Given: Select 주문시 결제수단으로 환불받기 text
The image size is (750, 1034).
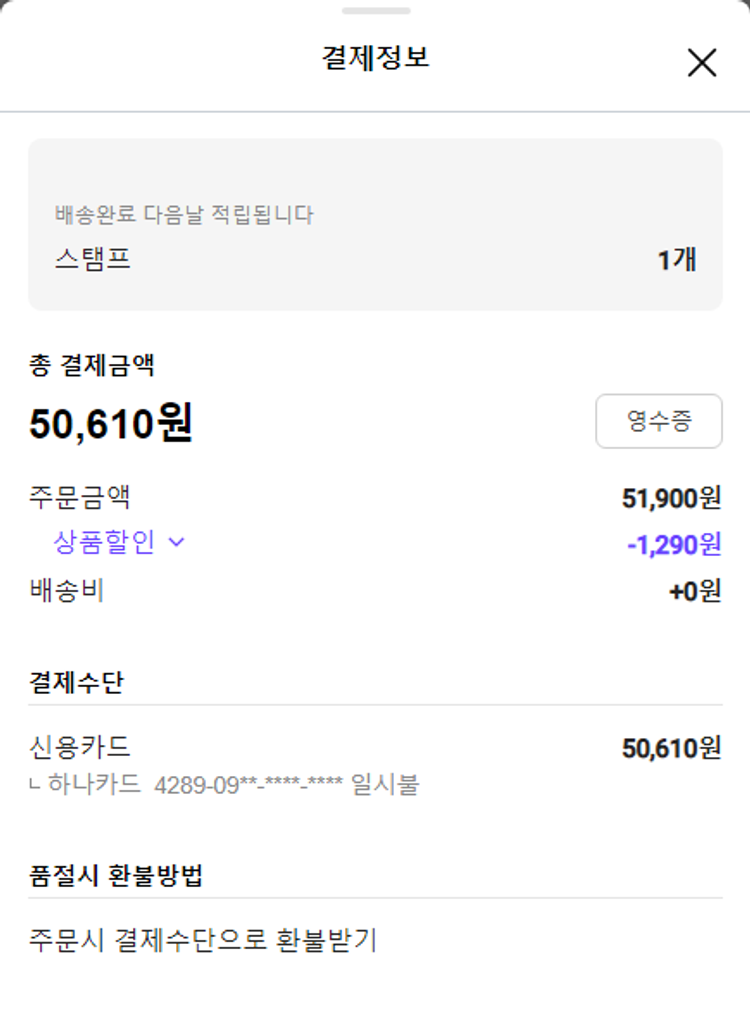Looking at the screenshot, I should click(x=202, y=940).
